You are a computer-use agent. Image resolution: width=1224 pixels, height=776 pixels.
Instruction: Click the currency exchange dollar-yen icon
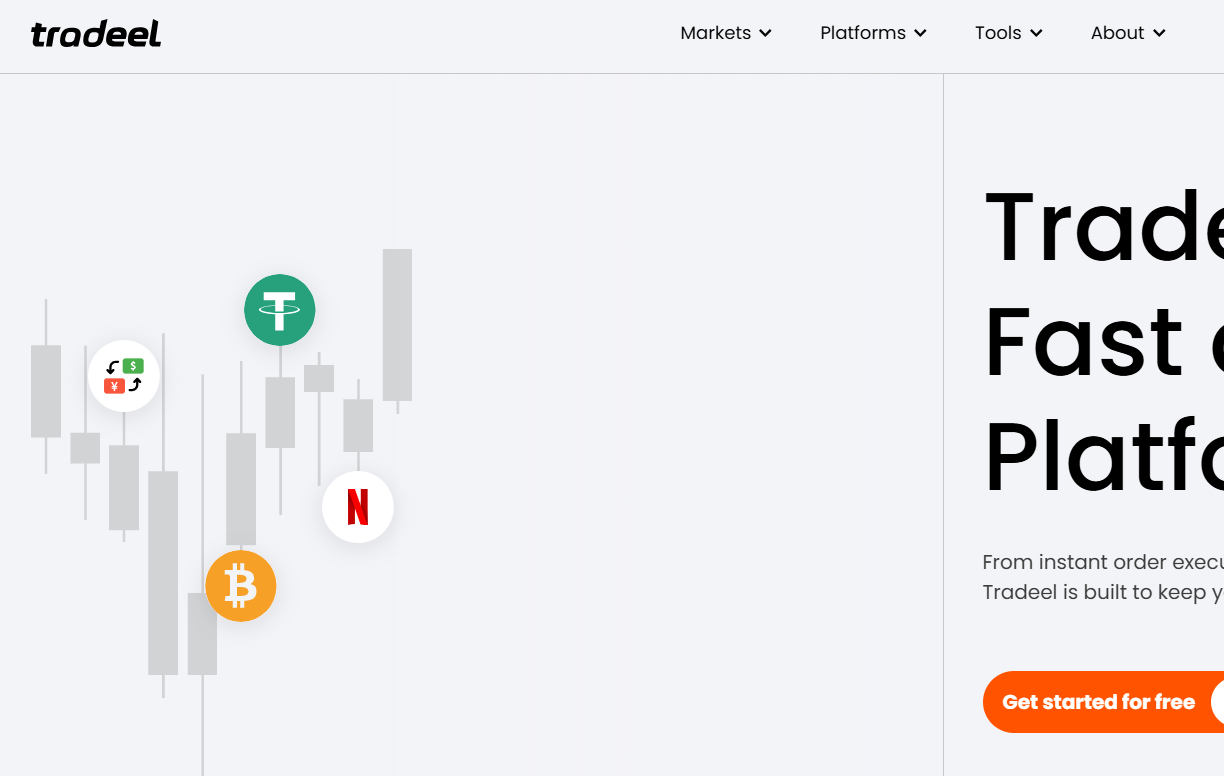[x=124, y=376]
